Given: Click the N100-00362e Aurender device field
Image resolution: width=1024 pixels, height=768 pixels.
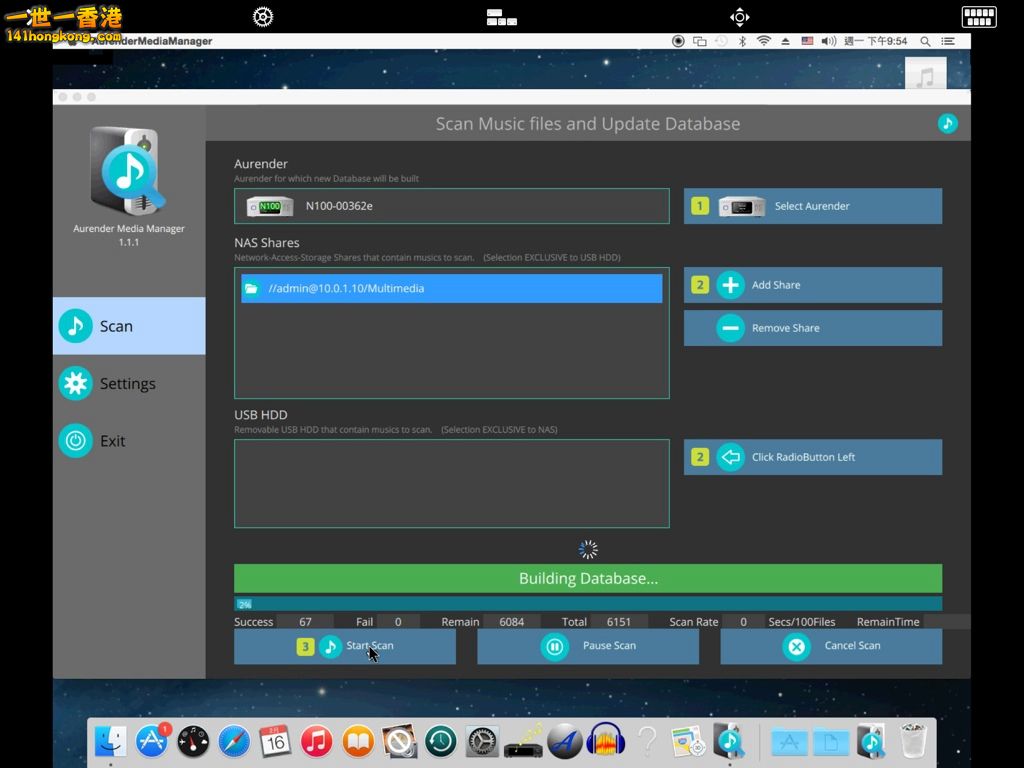Looking at the screenshot, I should pyautogui.click(x=451, y=206).
